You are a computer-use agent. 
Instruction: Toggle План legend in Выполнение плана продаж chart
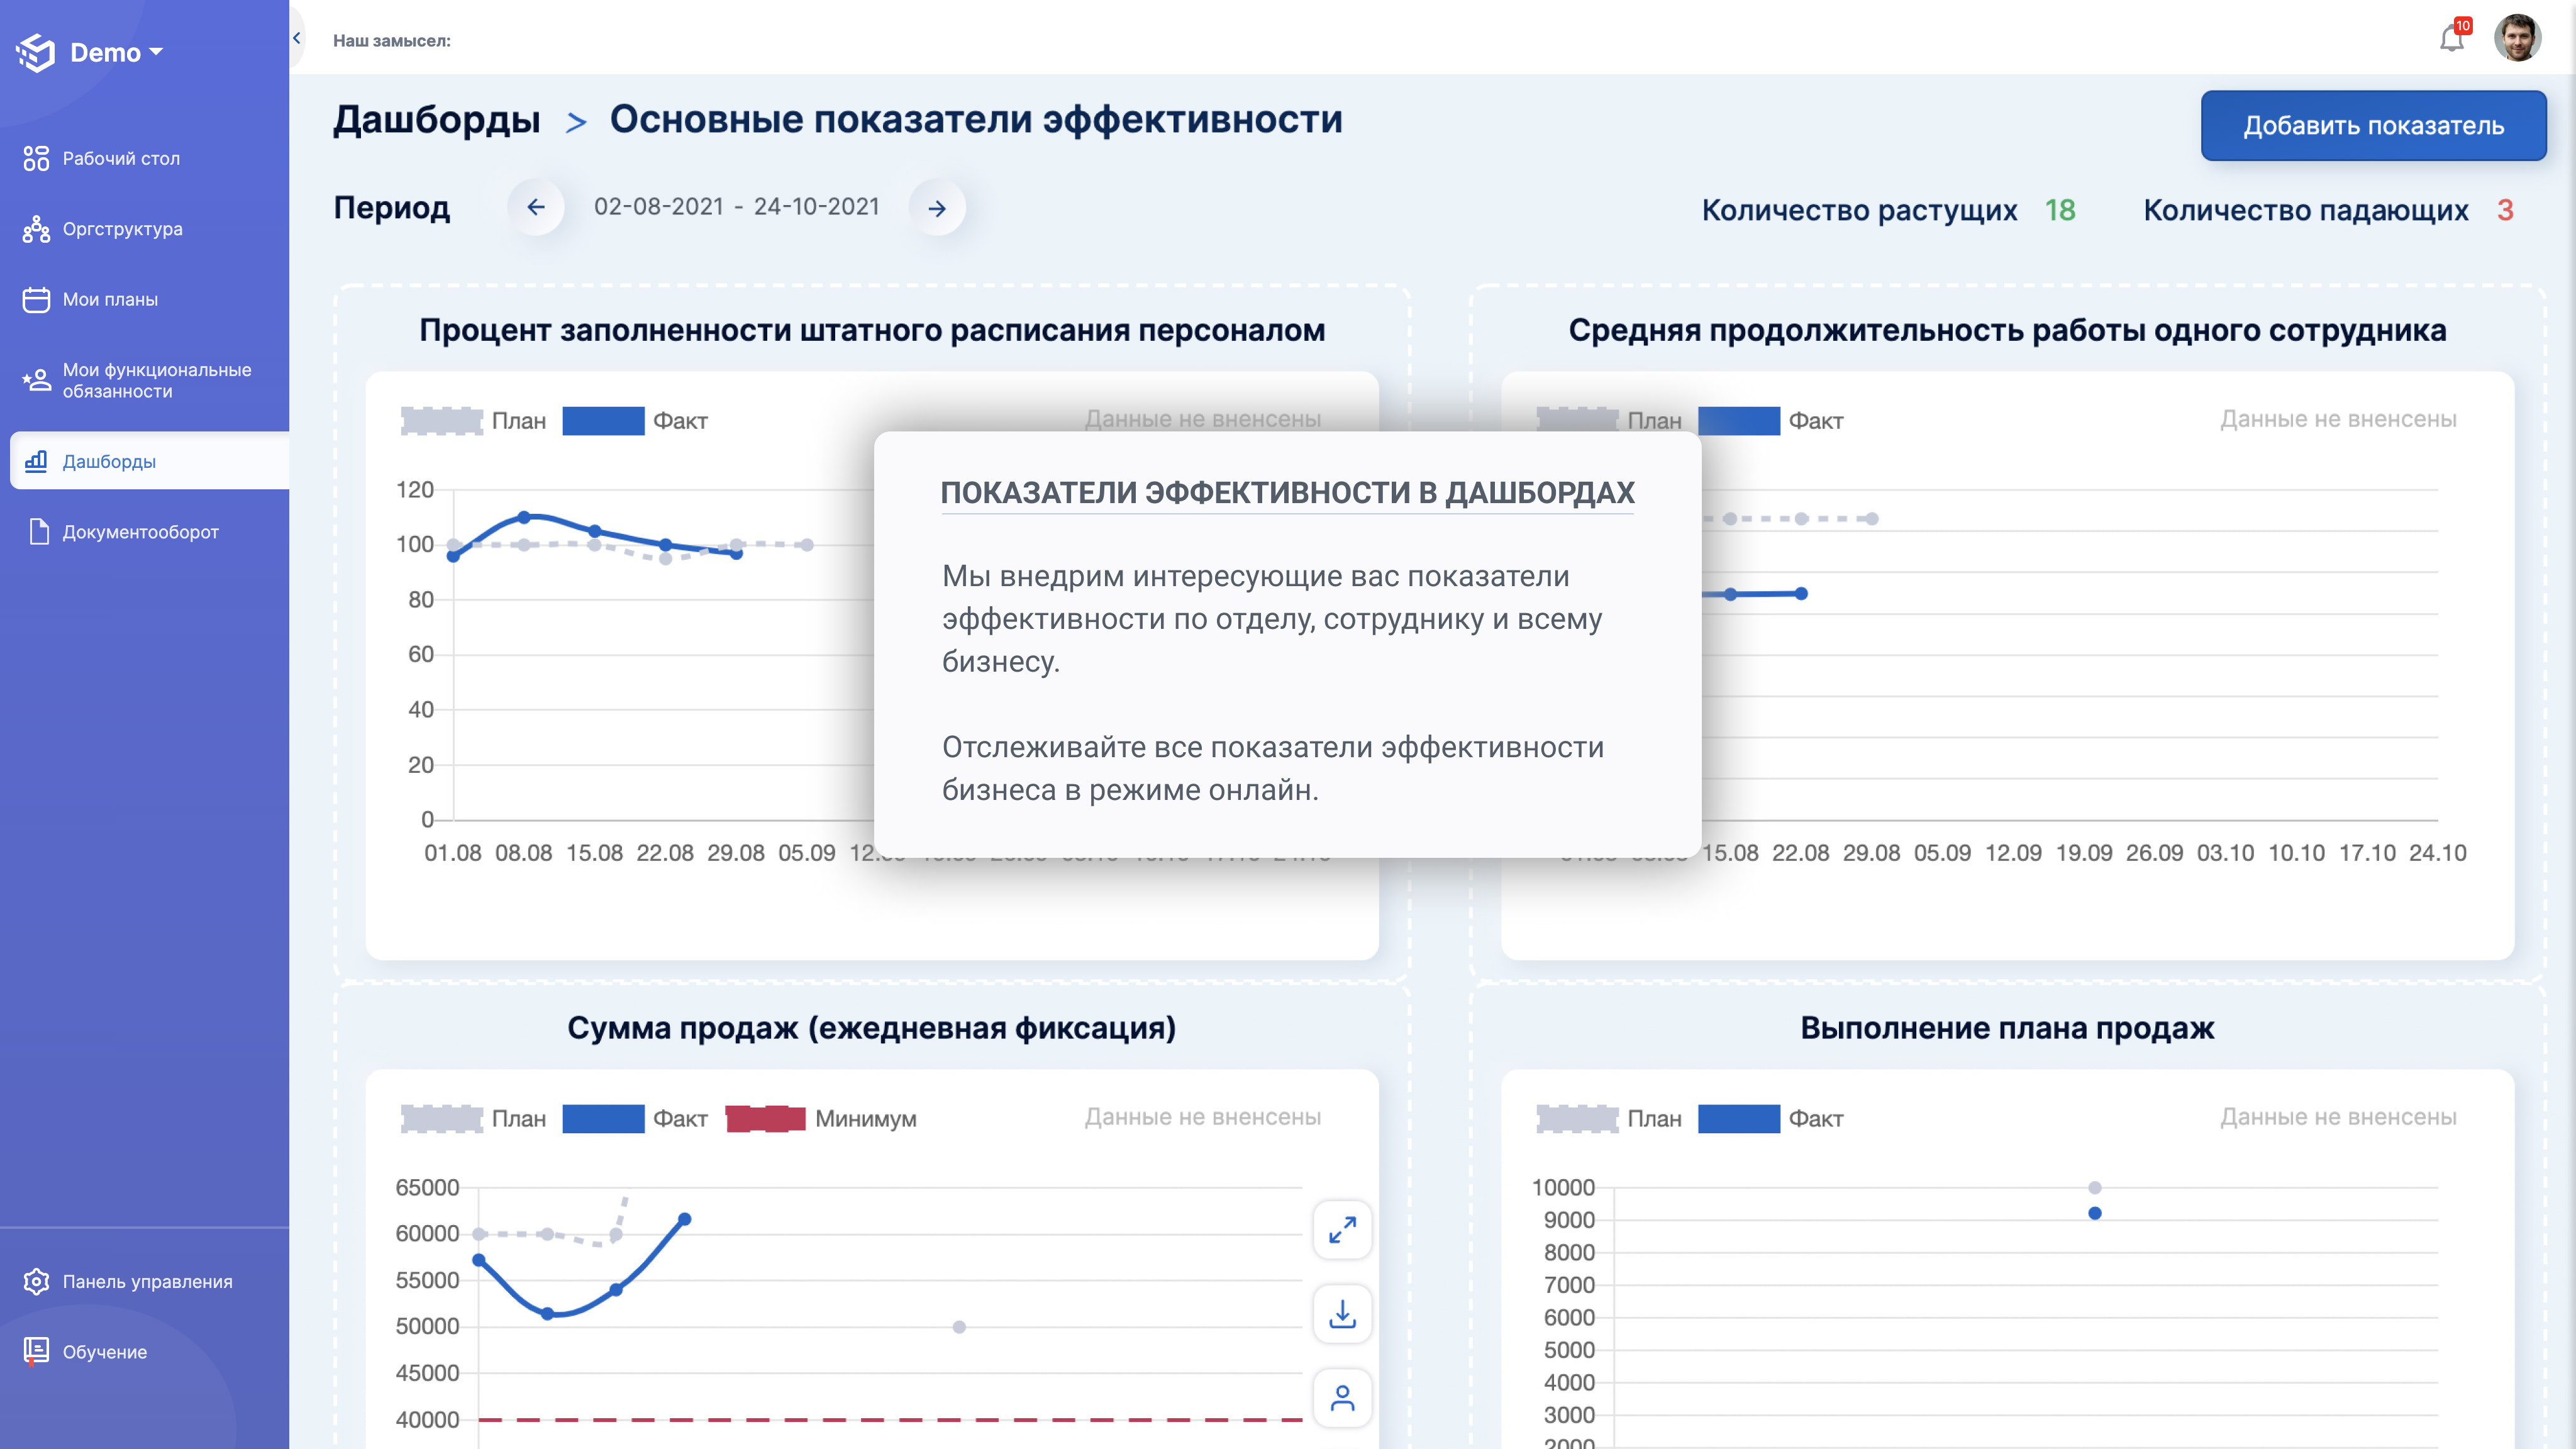tap(1609, 1119)
